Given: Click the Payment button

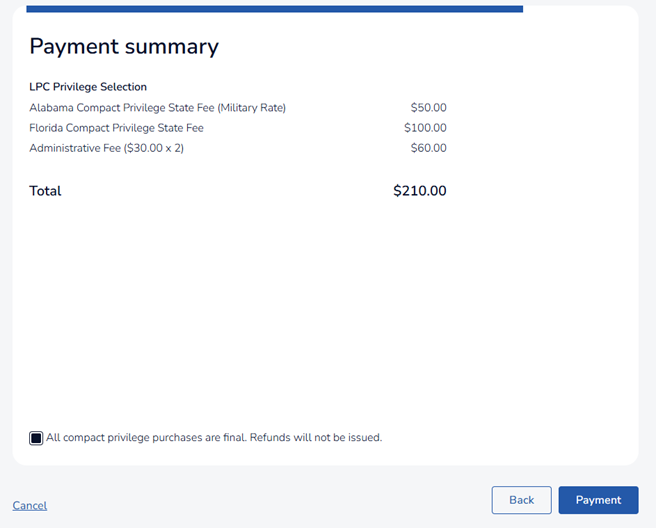Looking at the screenshot, I should tap(598, 500).
